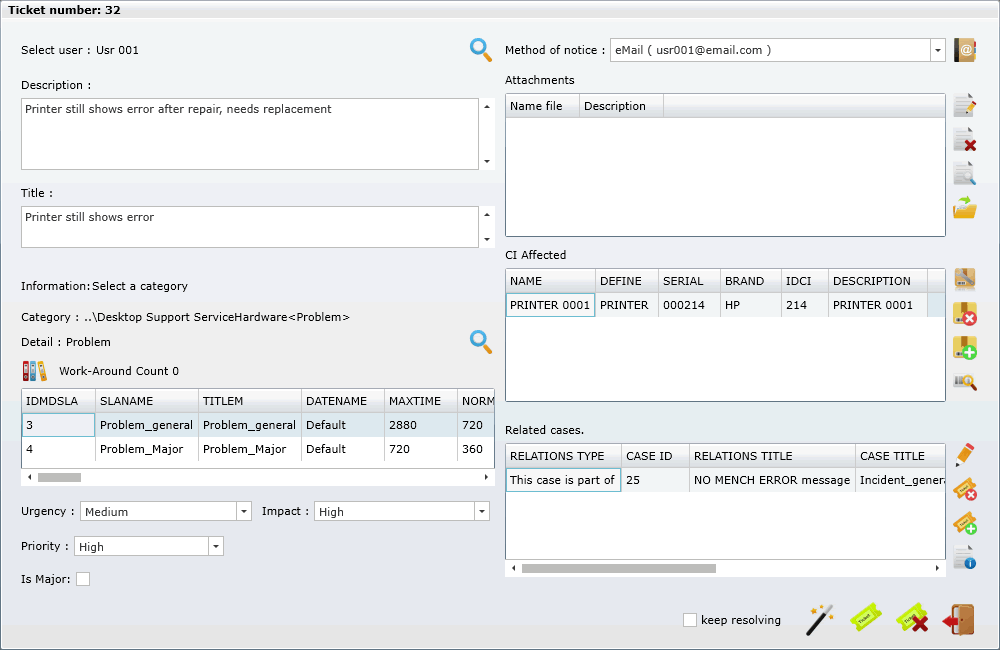Open the Priority dropdown
The height and width of the screenshot is (650, 1000).
(x=216, y=547)
